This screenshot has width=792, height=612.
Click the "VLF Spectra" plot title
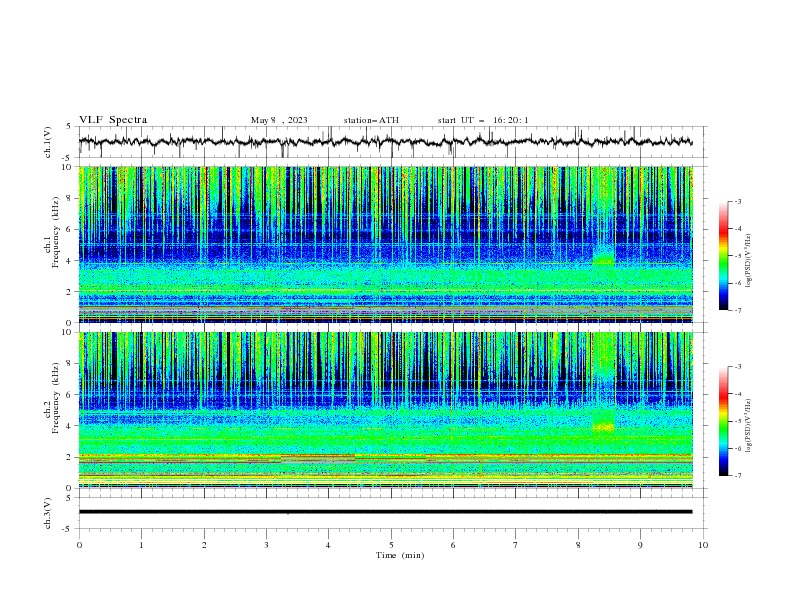(113, 120)
